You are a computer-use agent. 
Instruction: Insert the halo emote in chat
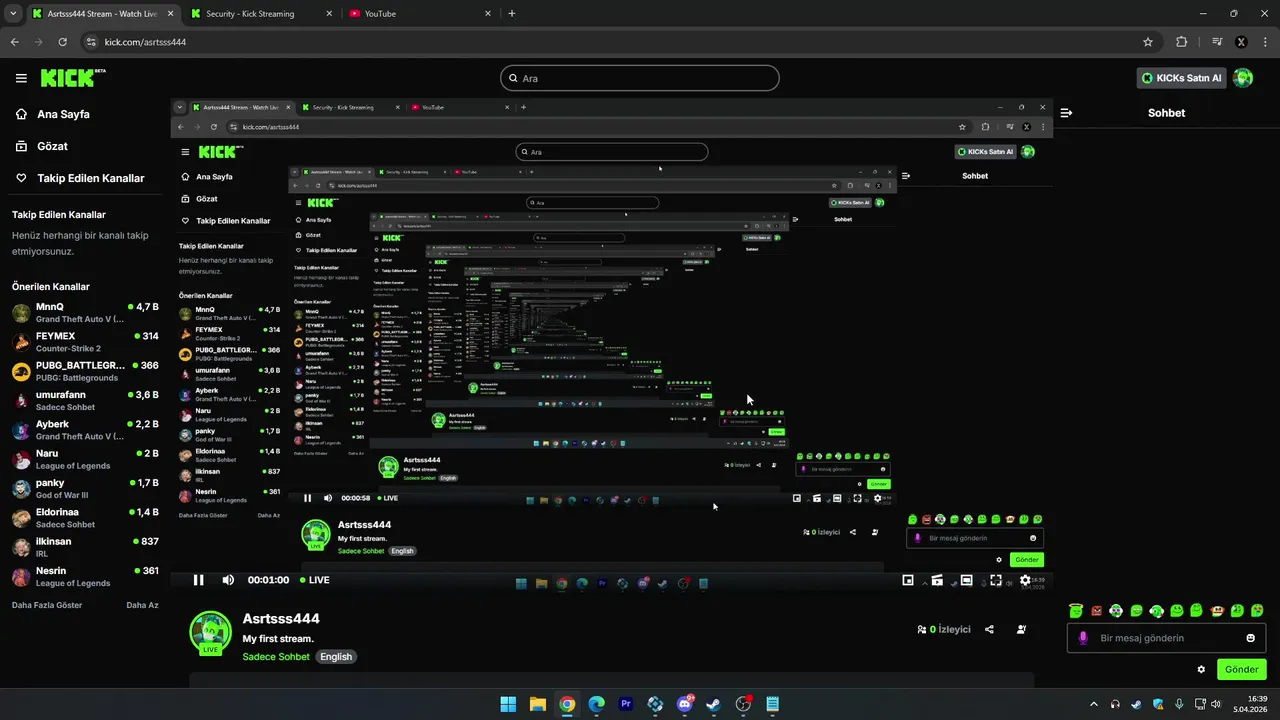[x=1075, y=610]
